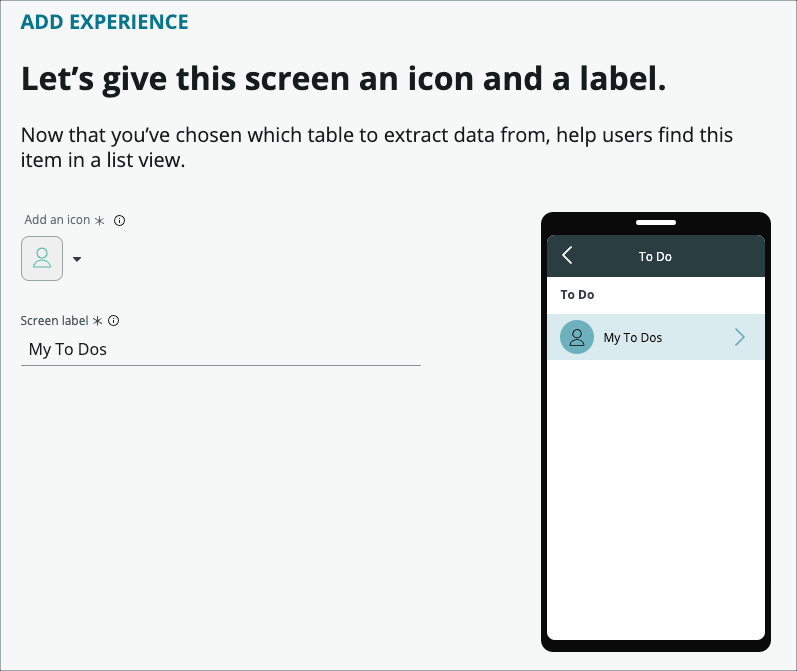
Task: Click the person avatar in preview list
Action: click(577, 338)
